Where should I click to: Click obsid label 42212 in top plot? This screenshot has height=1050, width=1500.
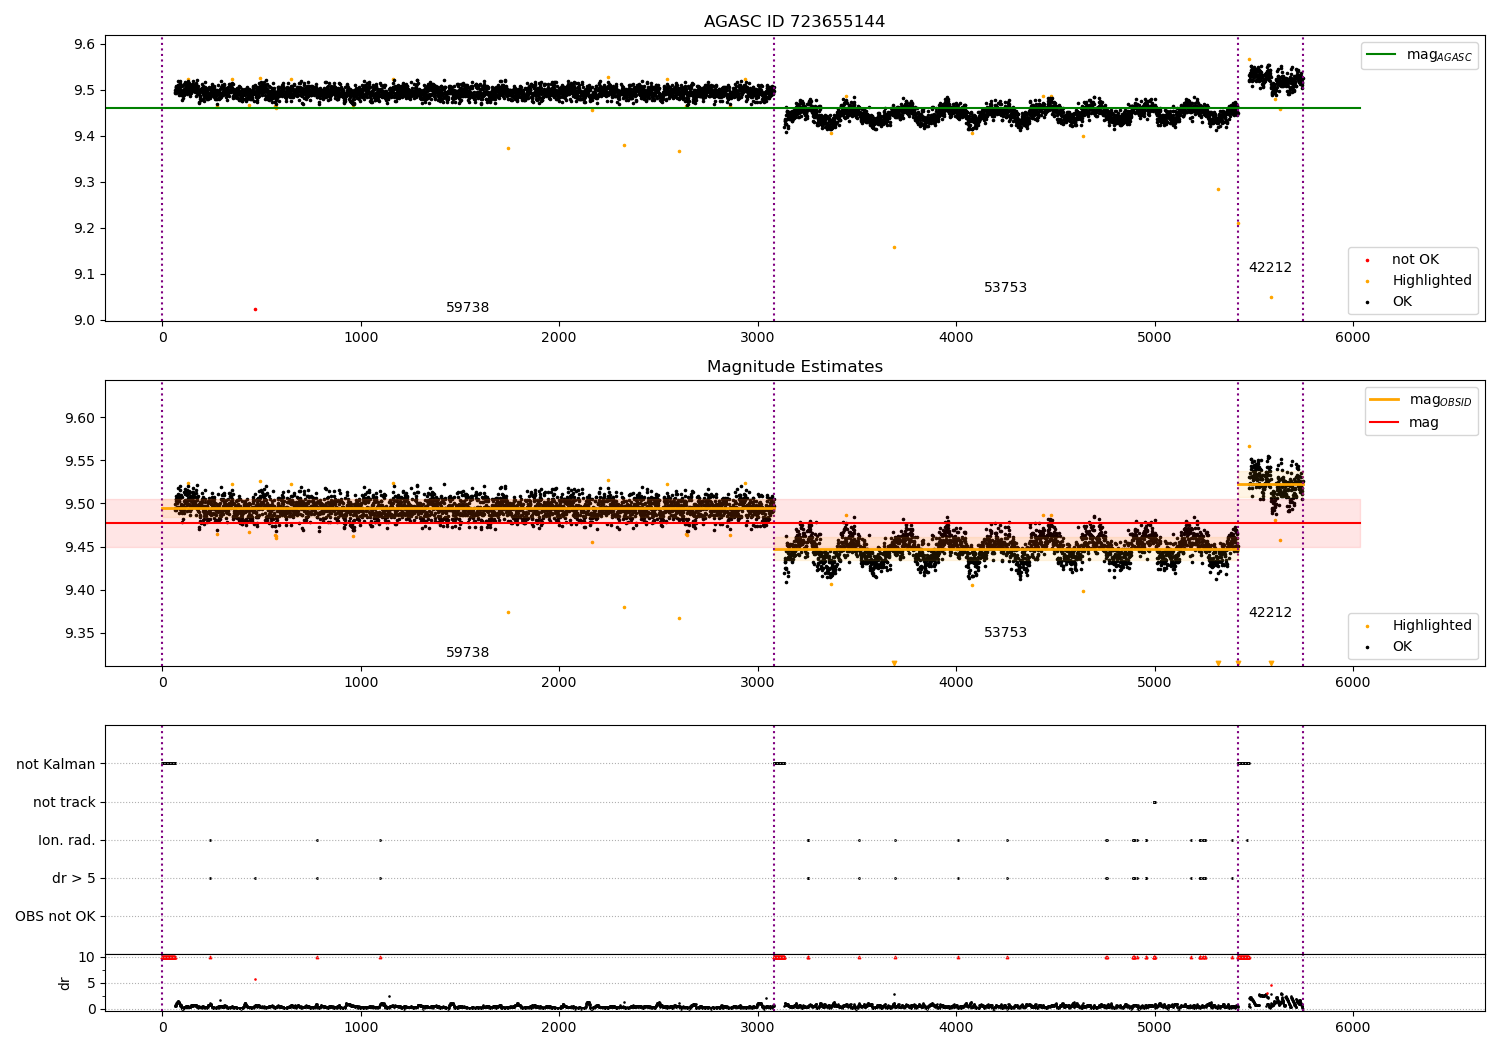(1270, 268)
